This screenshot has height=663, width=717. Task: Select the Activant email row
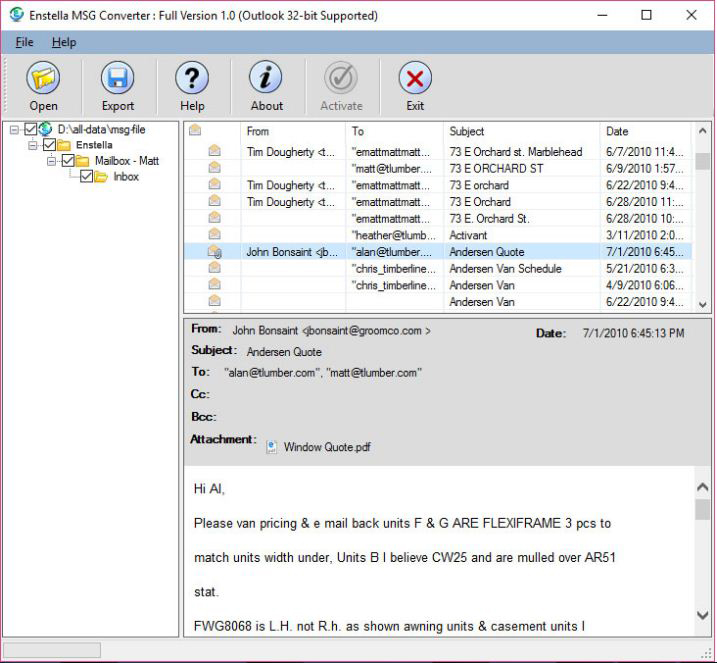(x=438, y=235)
